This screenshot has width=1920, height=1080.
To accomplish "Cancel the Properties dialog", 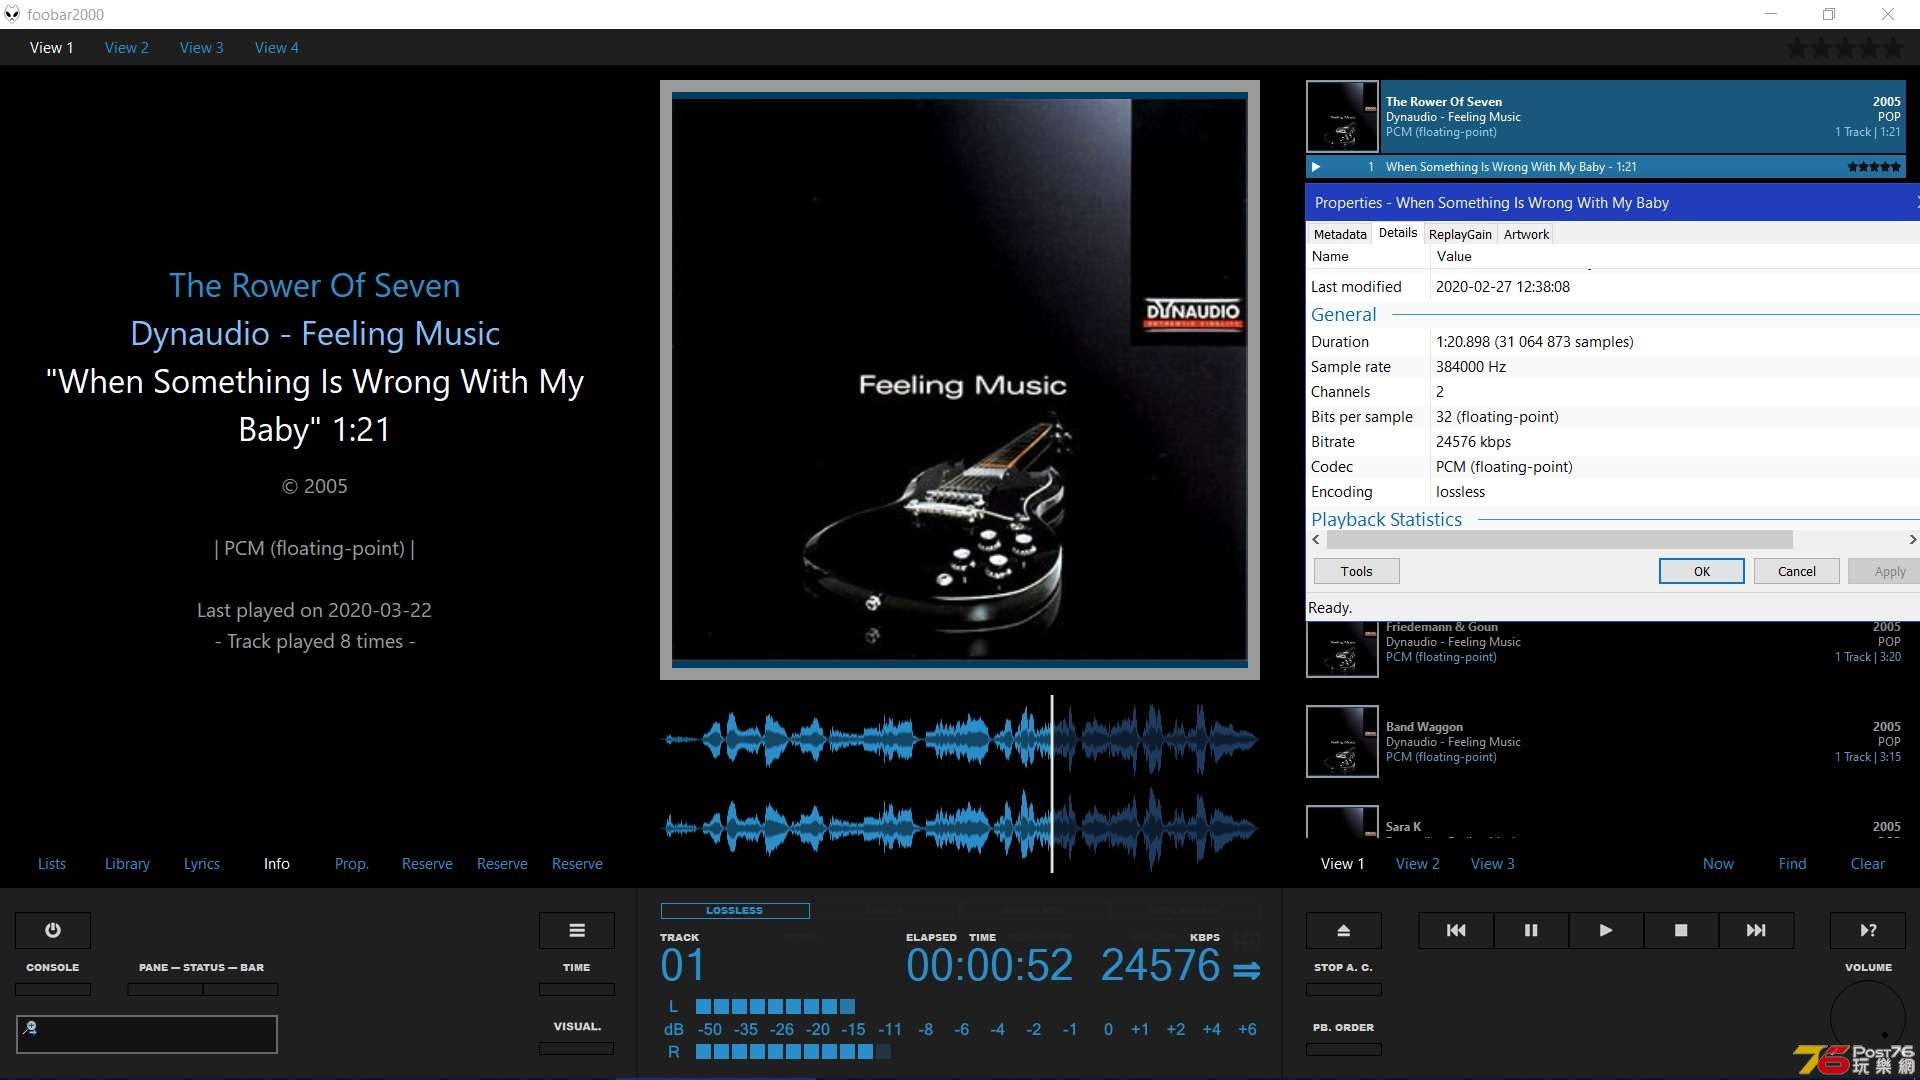I will (1796, 571).
